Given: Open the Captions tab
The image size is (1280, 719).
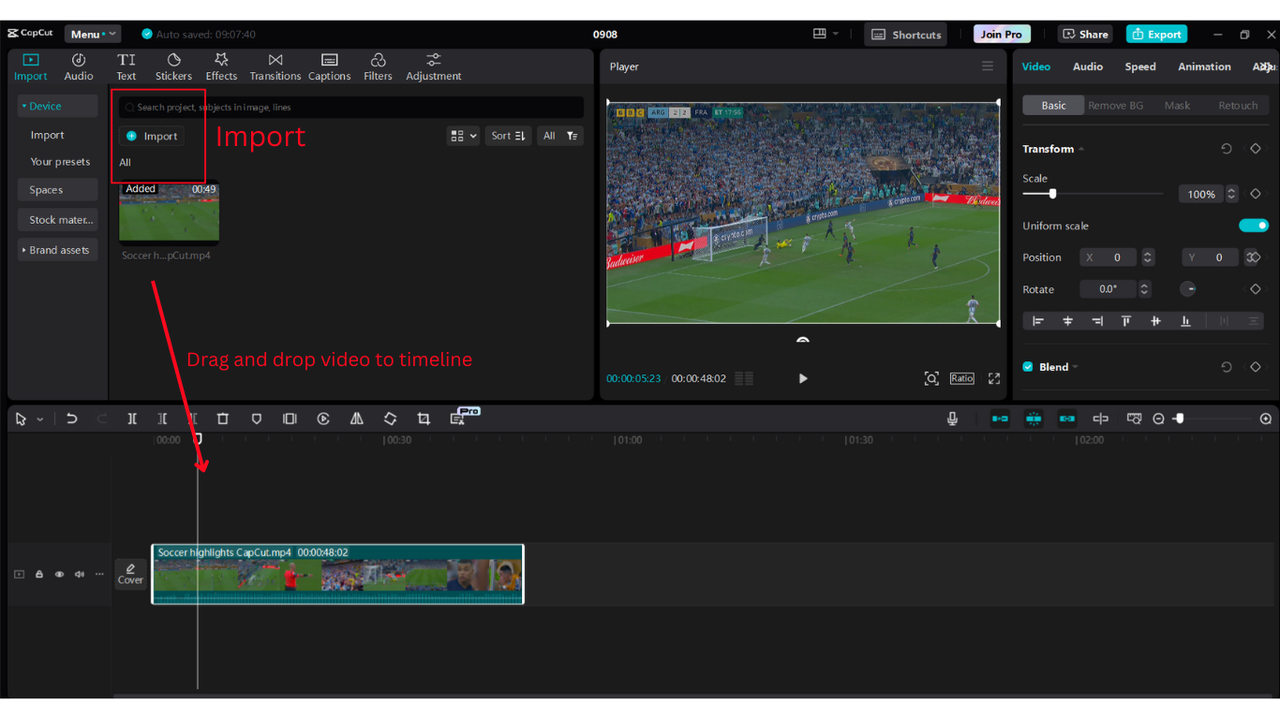Looking at the screenshot, I should [329, 67].
